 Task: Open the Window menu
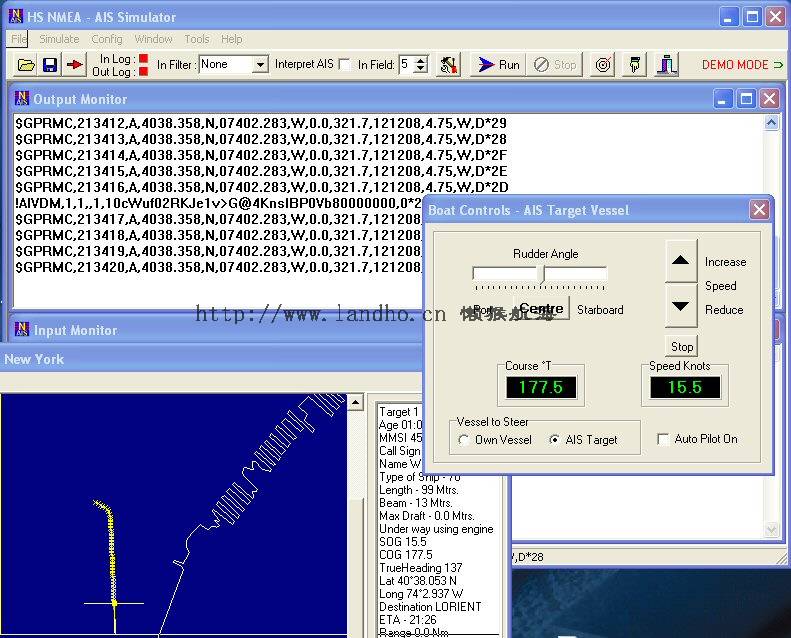tap(153, 39)
